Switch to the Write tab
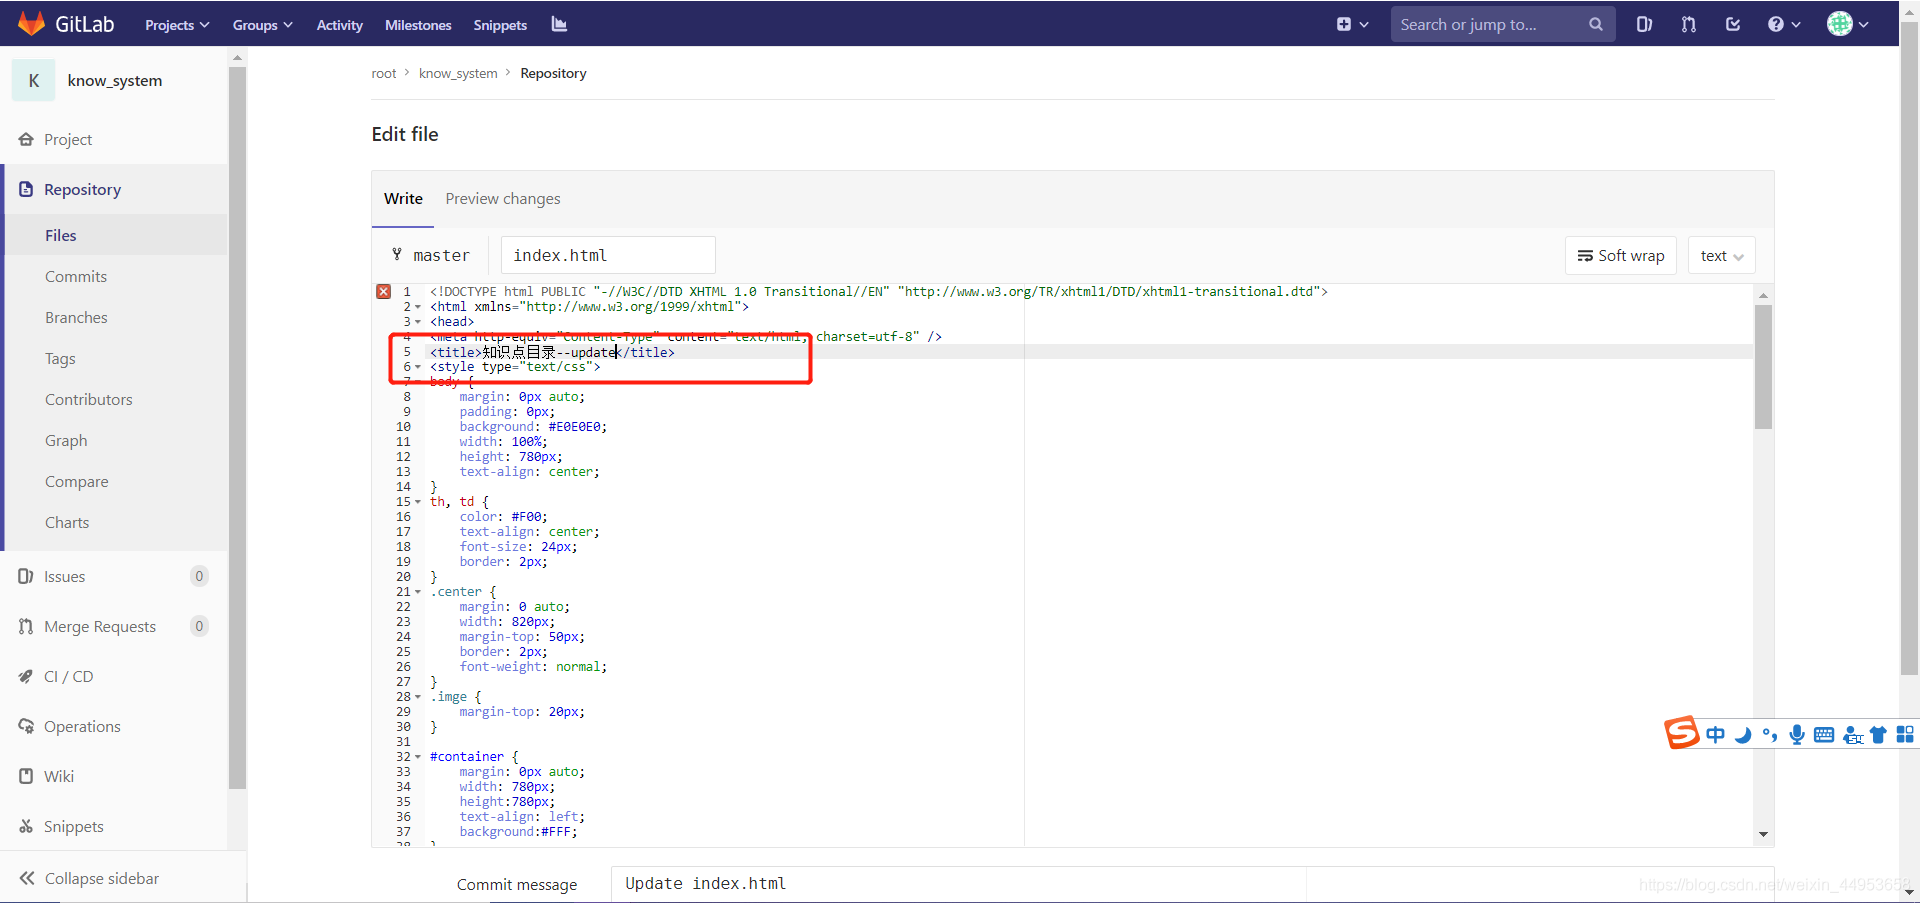The height and width of the screenshot is (903, 1920). coord(403,199)
